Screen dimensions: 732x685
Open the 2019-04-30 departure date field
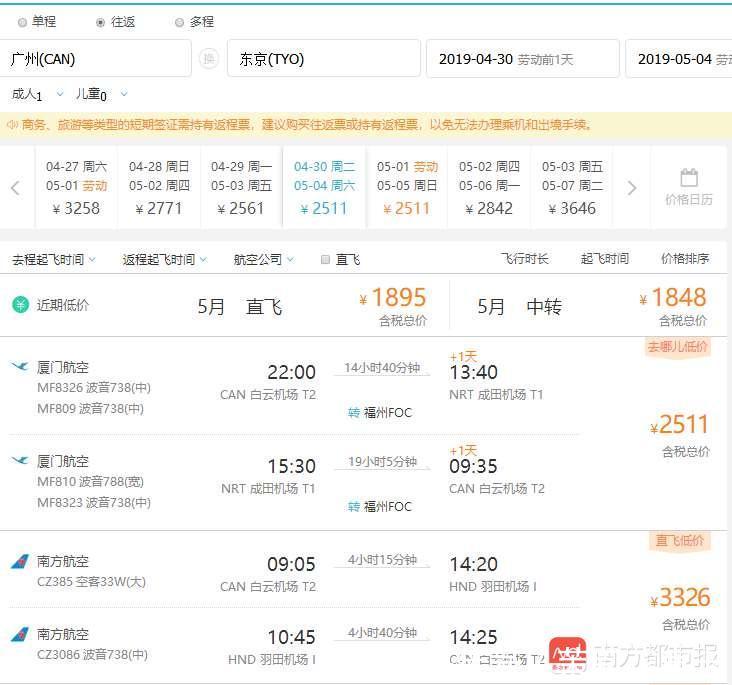coord(522,59)
